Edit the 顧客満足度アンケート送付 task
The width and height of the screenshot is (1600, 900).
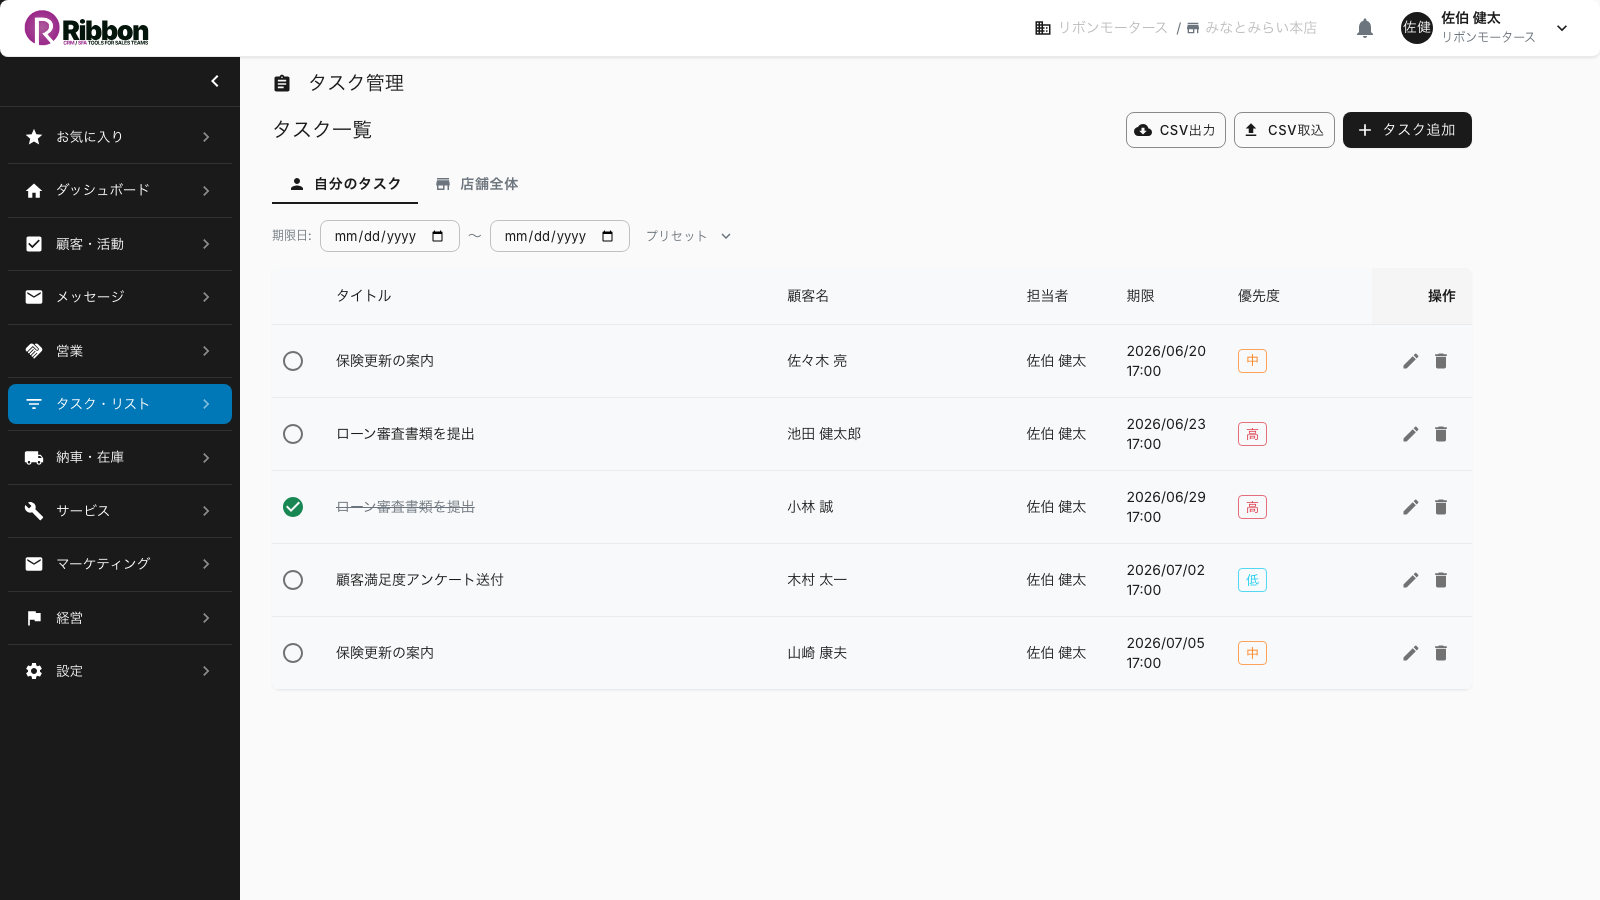coord(1411,580)
